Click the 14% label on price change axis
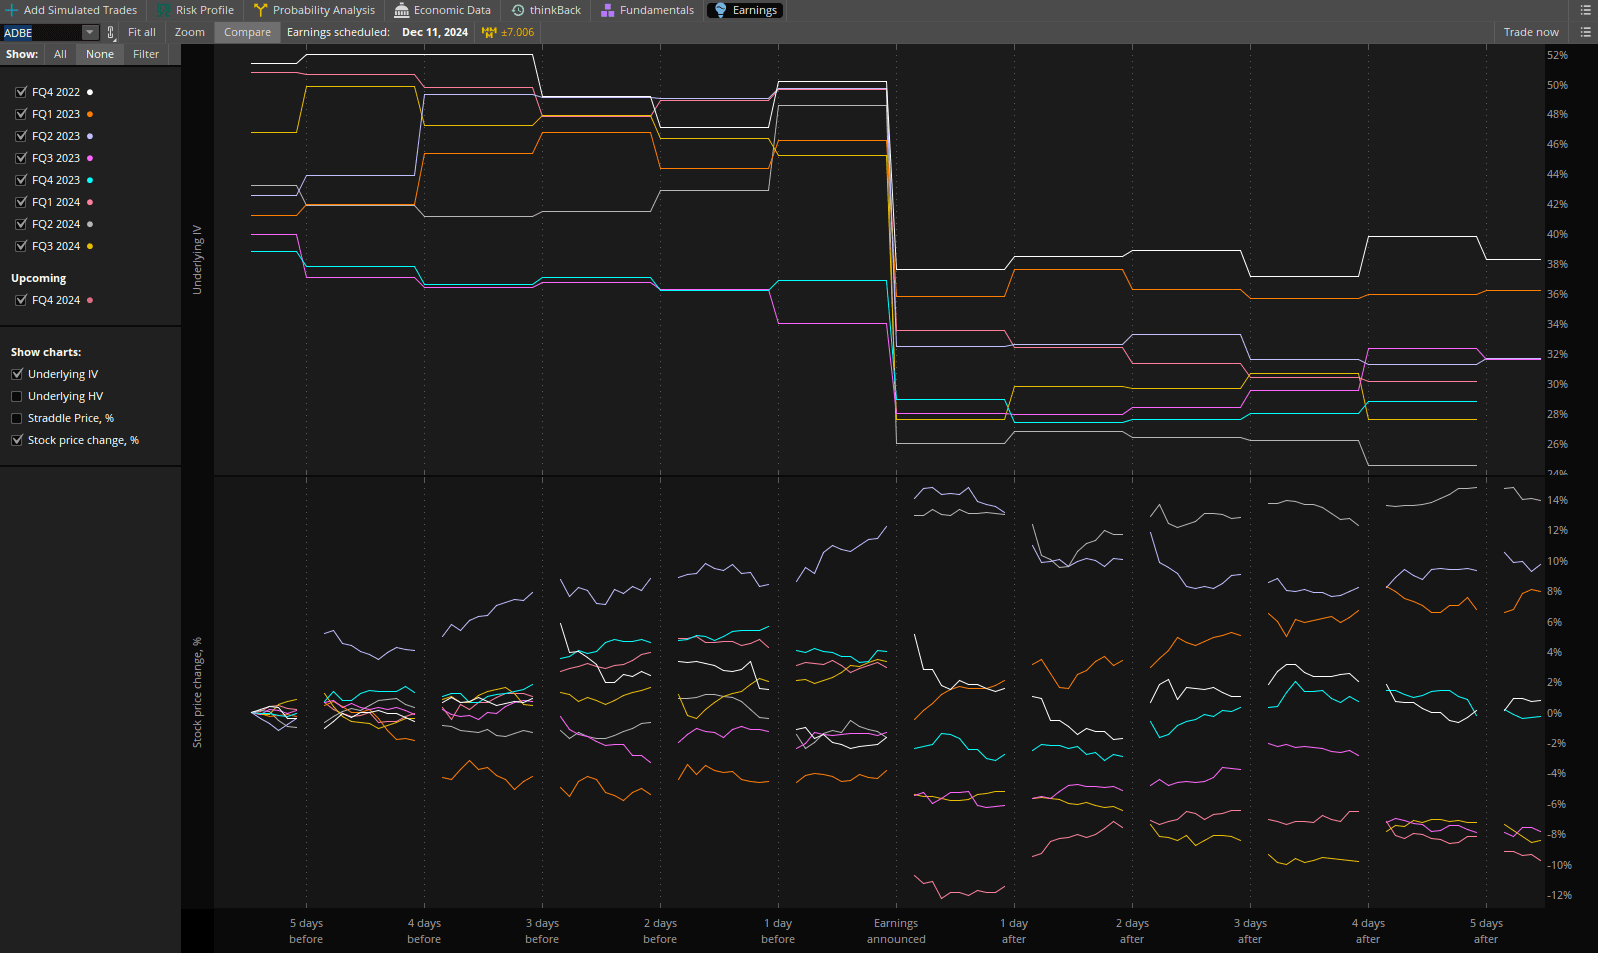This screenshot has height=953, width=1598. pyautogui.click(x=1557, y=500)
